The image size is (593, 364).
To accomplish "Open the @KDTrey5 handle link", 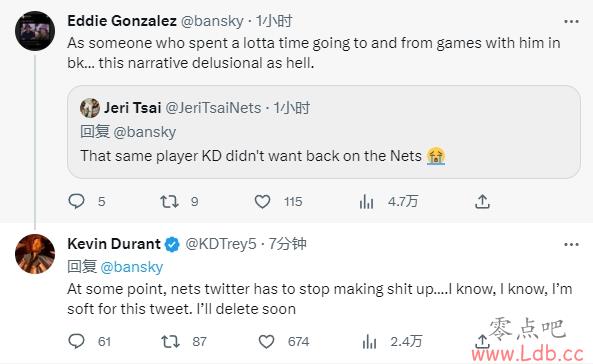I will coord(221,244).
